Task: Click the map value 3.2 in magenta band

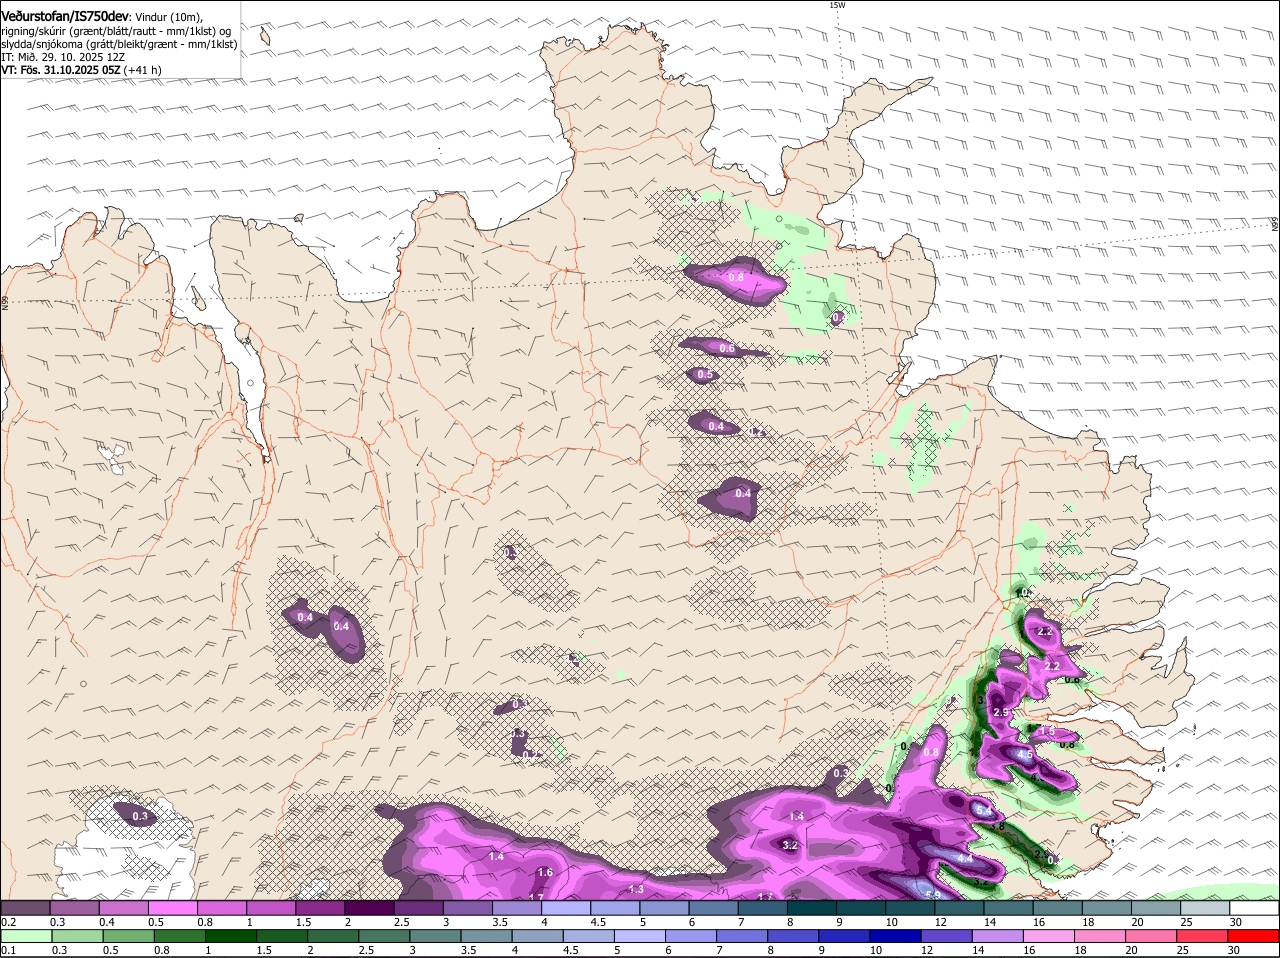Action: pos(790,845)
